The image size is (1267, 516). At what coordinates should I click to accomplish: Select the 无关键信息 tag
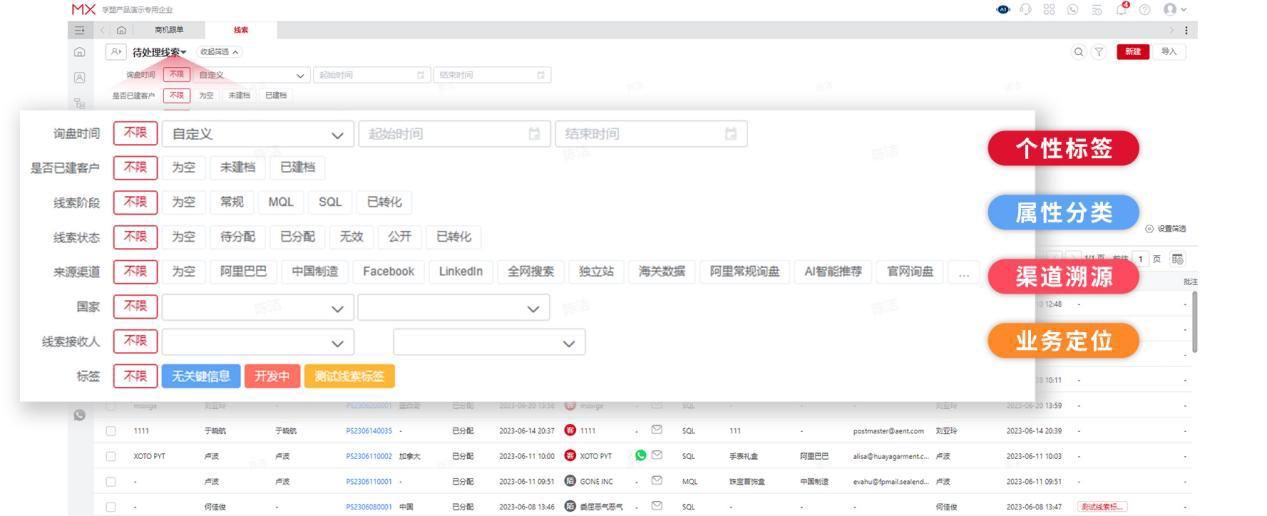click(x=201, y=376)
